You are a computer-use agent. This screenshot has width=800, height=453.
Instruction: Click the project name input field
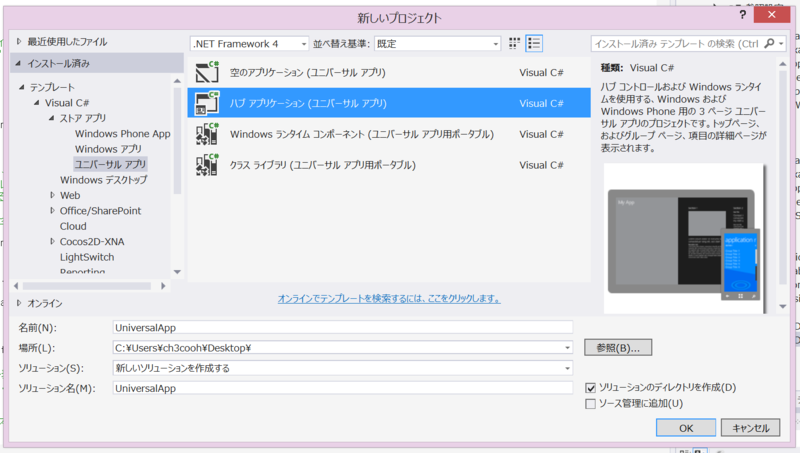point(342,328)
